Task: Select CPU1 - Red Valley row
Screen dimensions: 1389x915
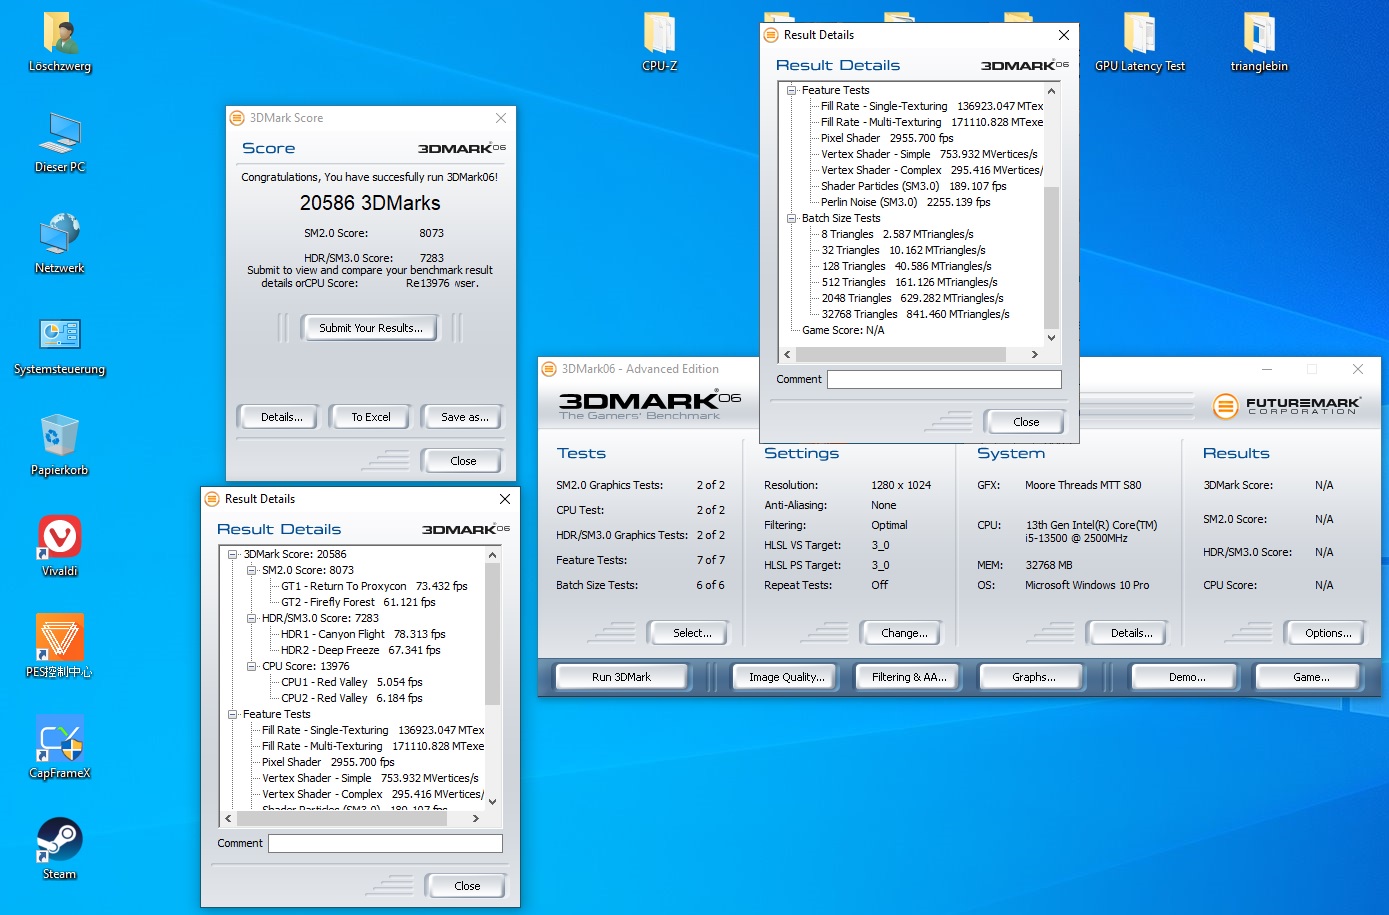Action: tap(351, 682)
